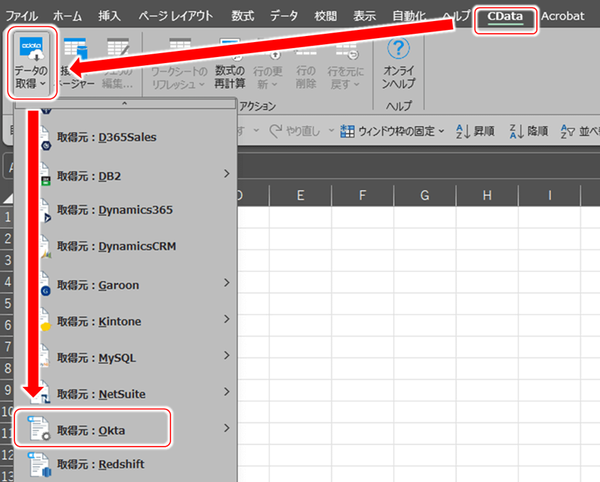Screen dimensions: 600x482
Task: Switch to the Acrobat tab
Action: 562,16
